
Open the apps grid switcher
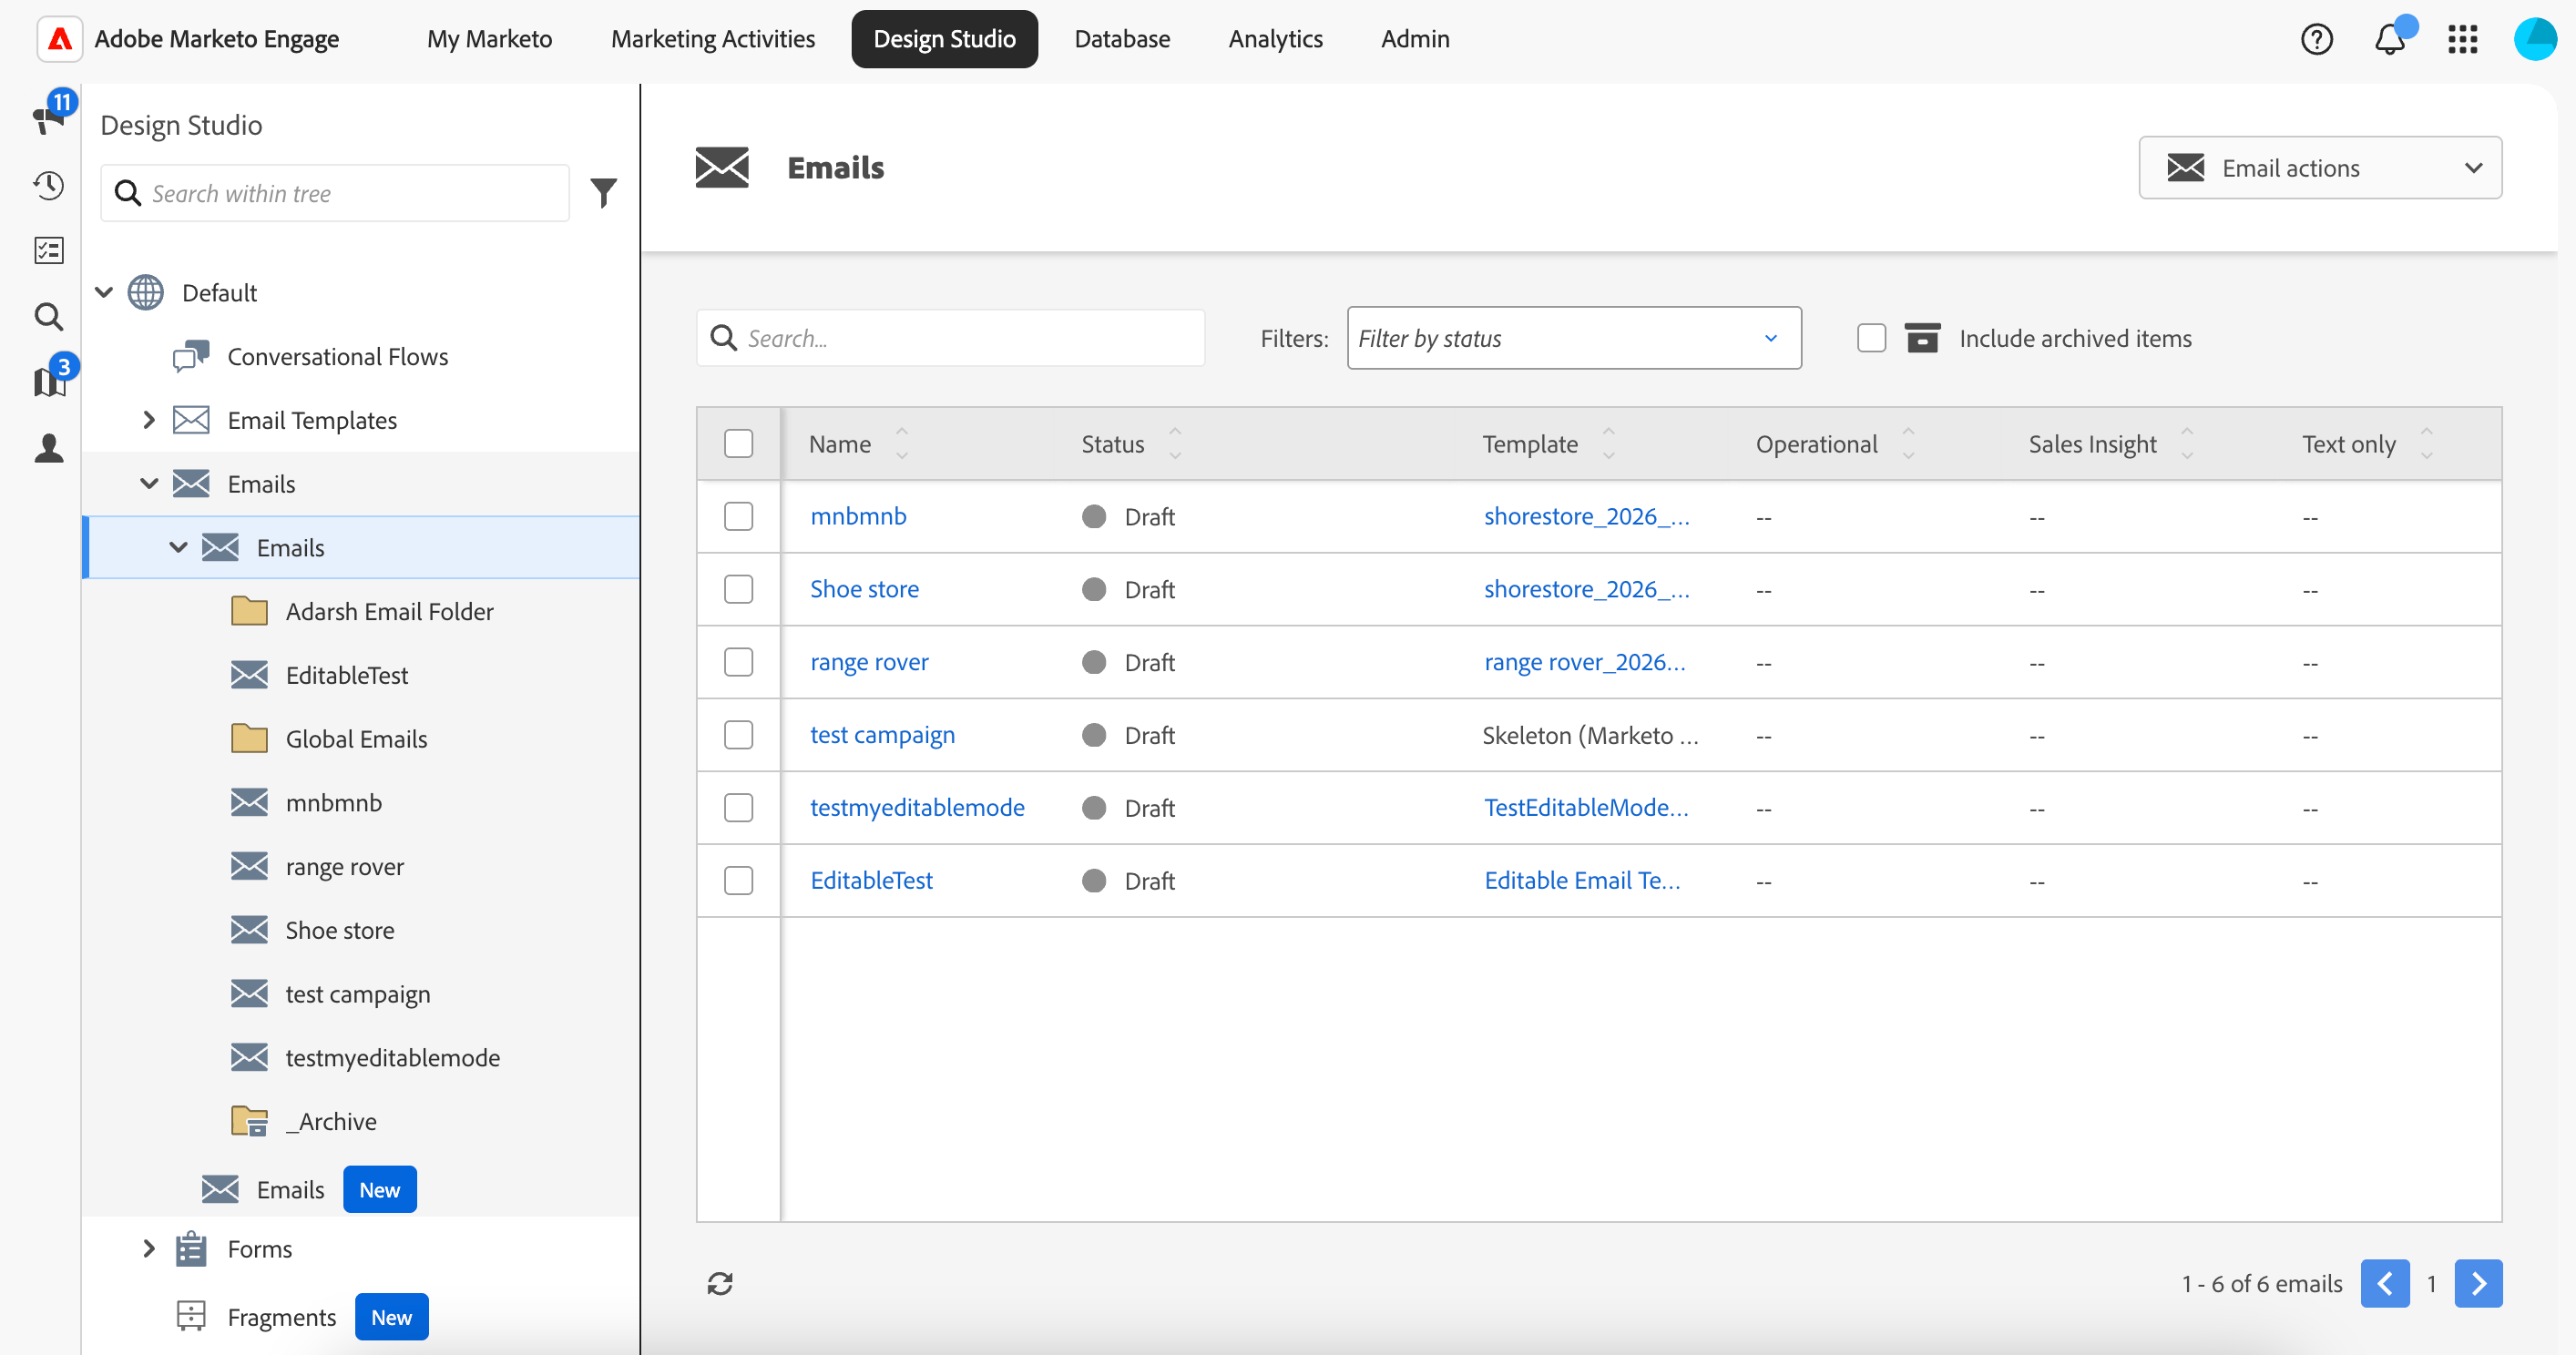click(x=2462, y=39)
